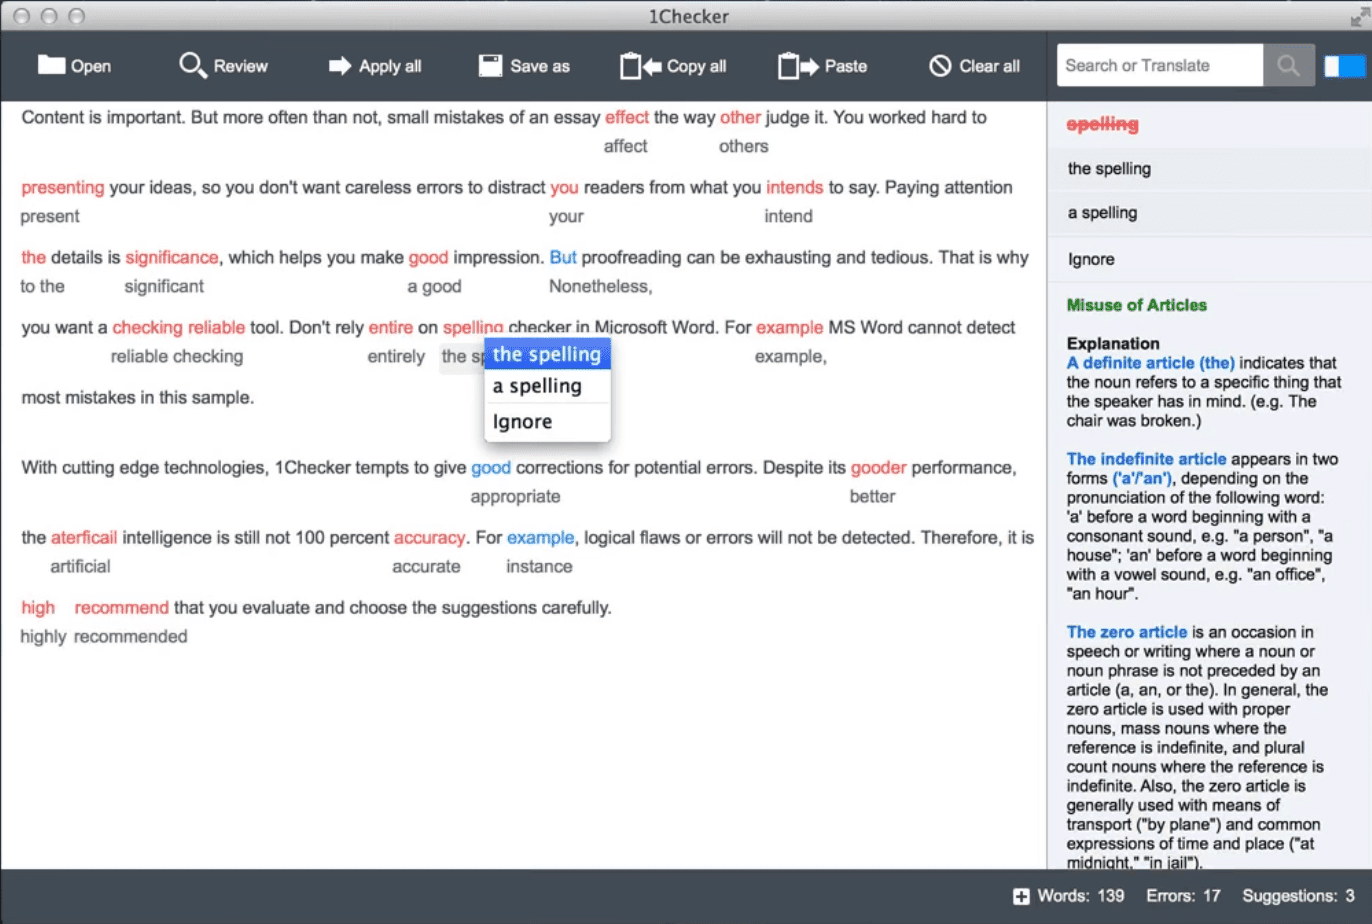Image resolution: width=1372 pixels, height=924 pixels.
Task: Click the fullscreen arrows in title bar
Action: click(x=1359, y=16)
